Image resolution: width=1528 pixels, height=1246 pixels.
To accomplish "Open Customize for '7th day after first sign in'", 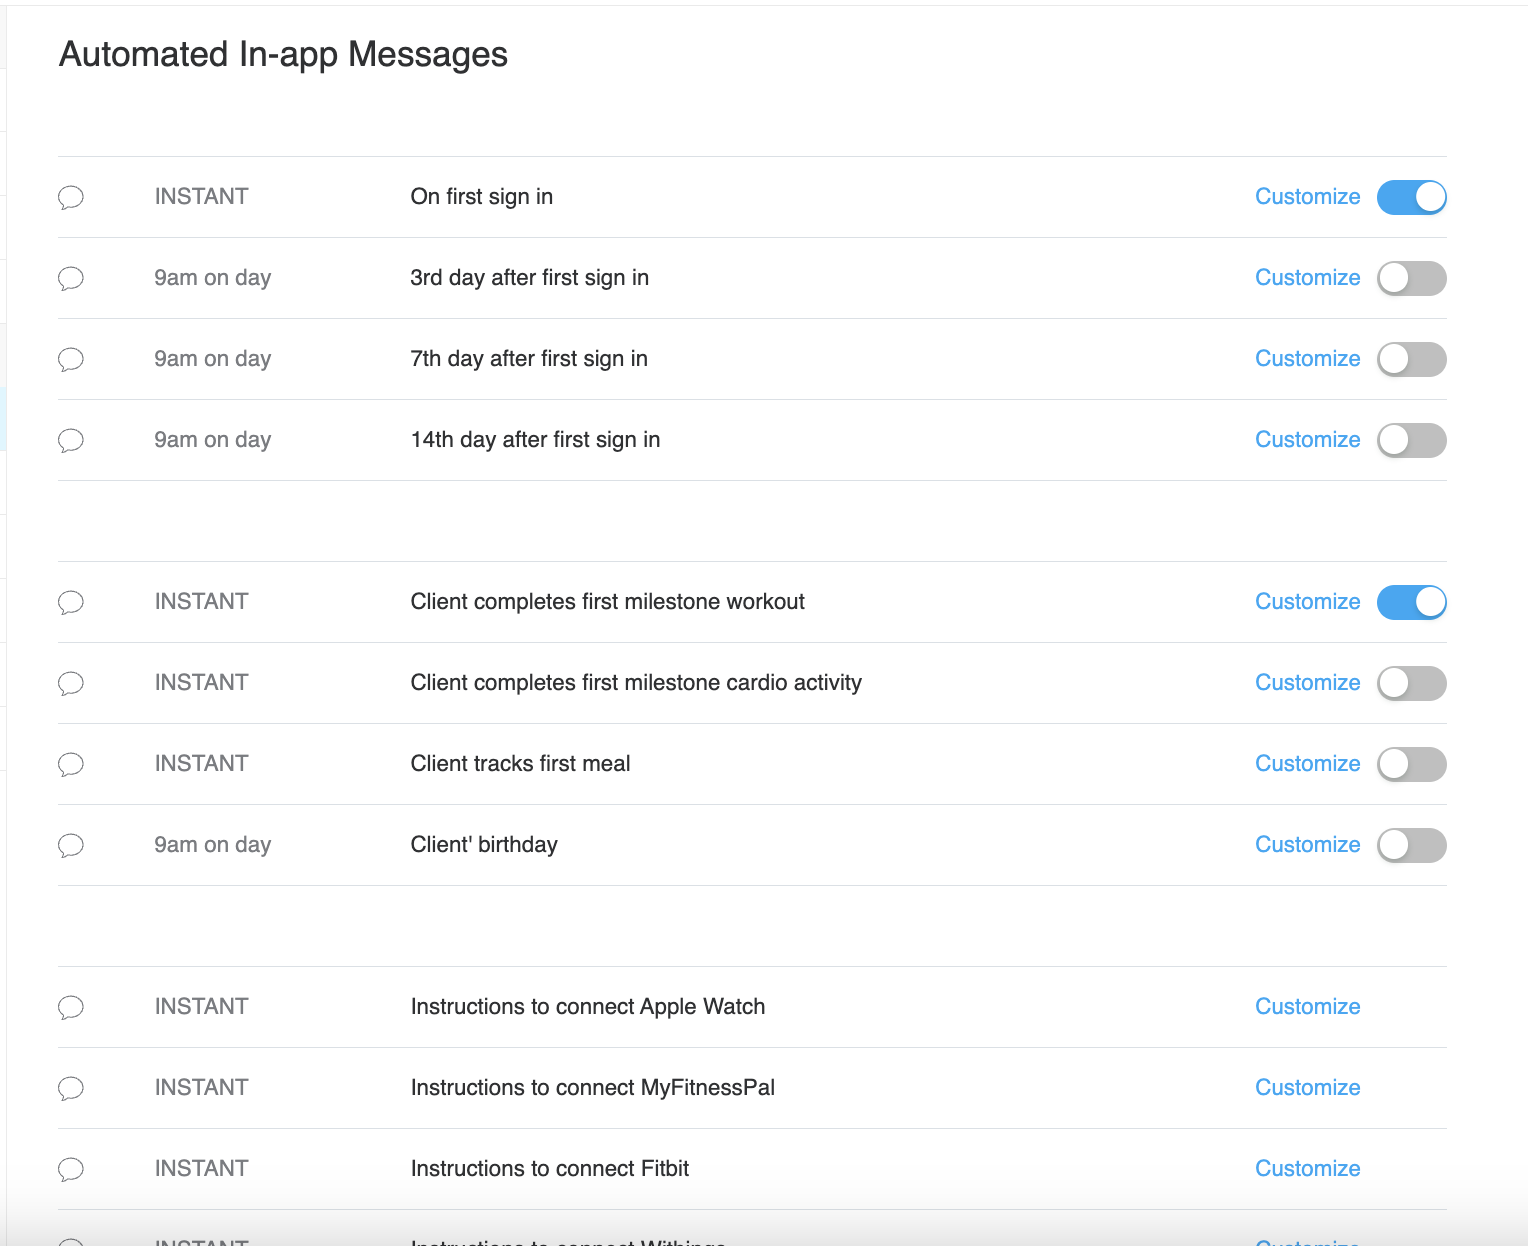I will coord(1307,359).
